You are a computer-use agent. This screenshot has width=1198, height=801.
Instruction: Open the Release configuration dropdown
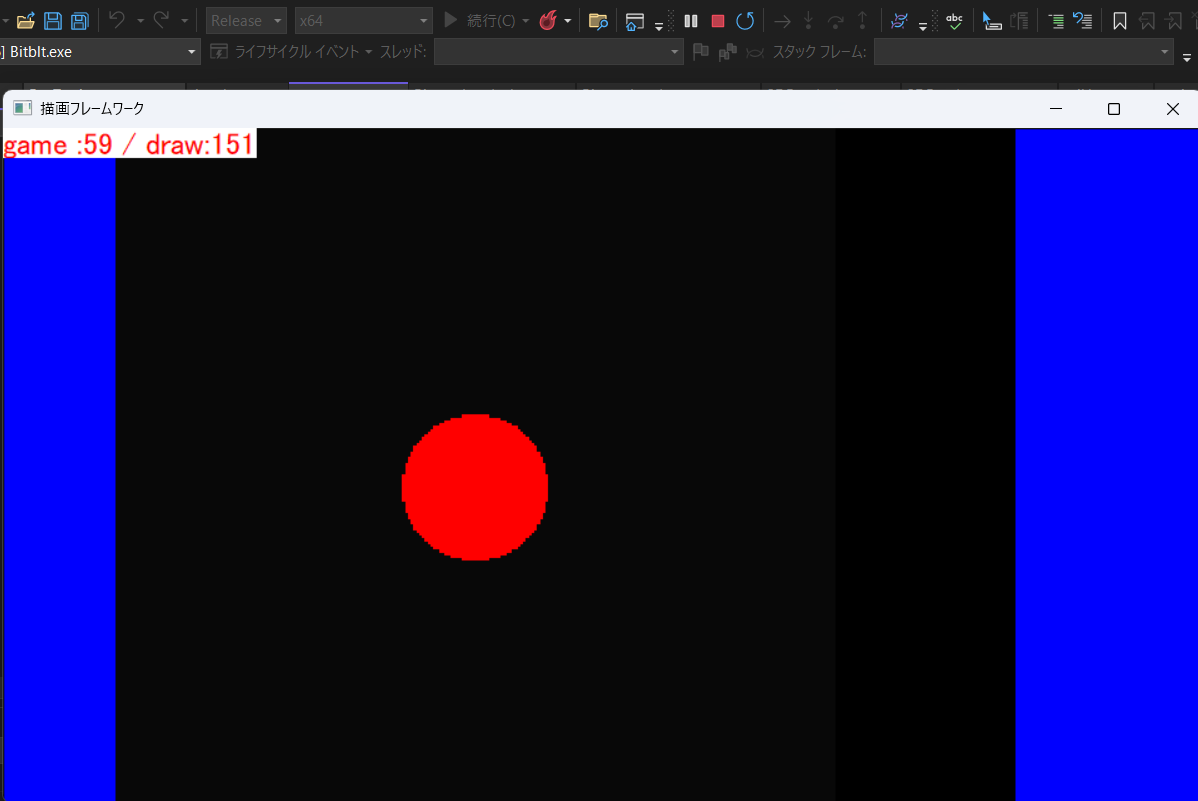[246, 21]
